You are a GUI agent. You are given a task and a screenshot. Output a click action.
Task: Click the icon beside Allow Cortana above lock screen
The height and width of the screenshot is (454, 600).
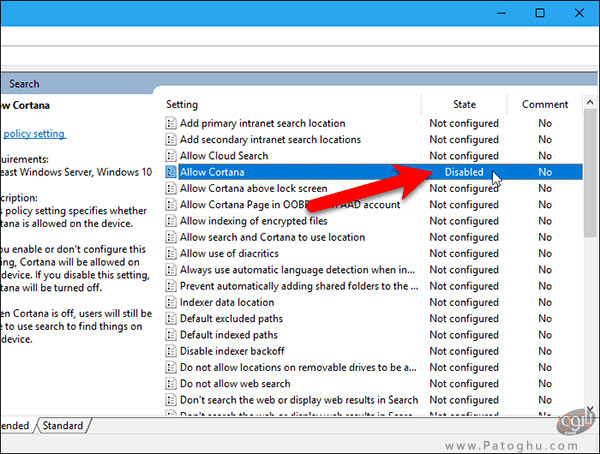coord(171,188)
